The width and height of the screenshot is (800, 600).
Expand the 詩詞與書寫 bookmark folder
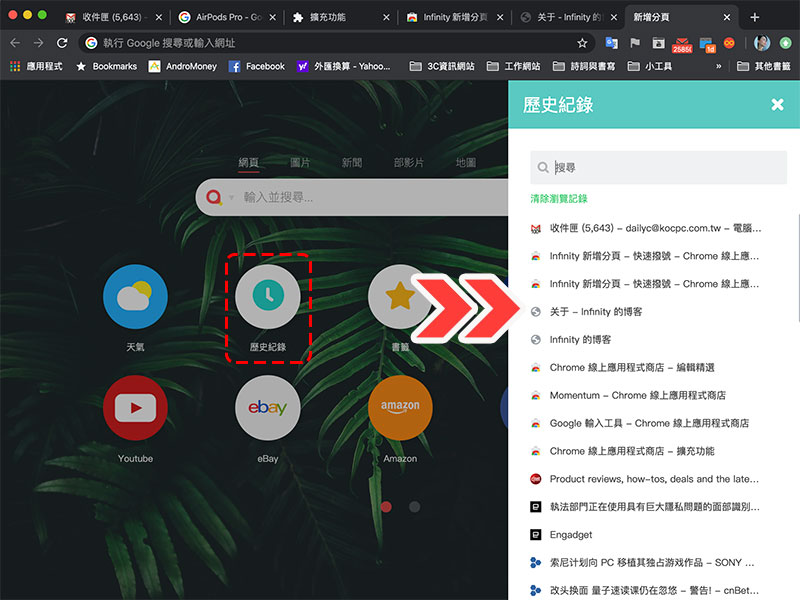tap(584, 66)
